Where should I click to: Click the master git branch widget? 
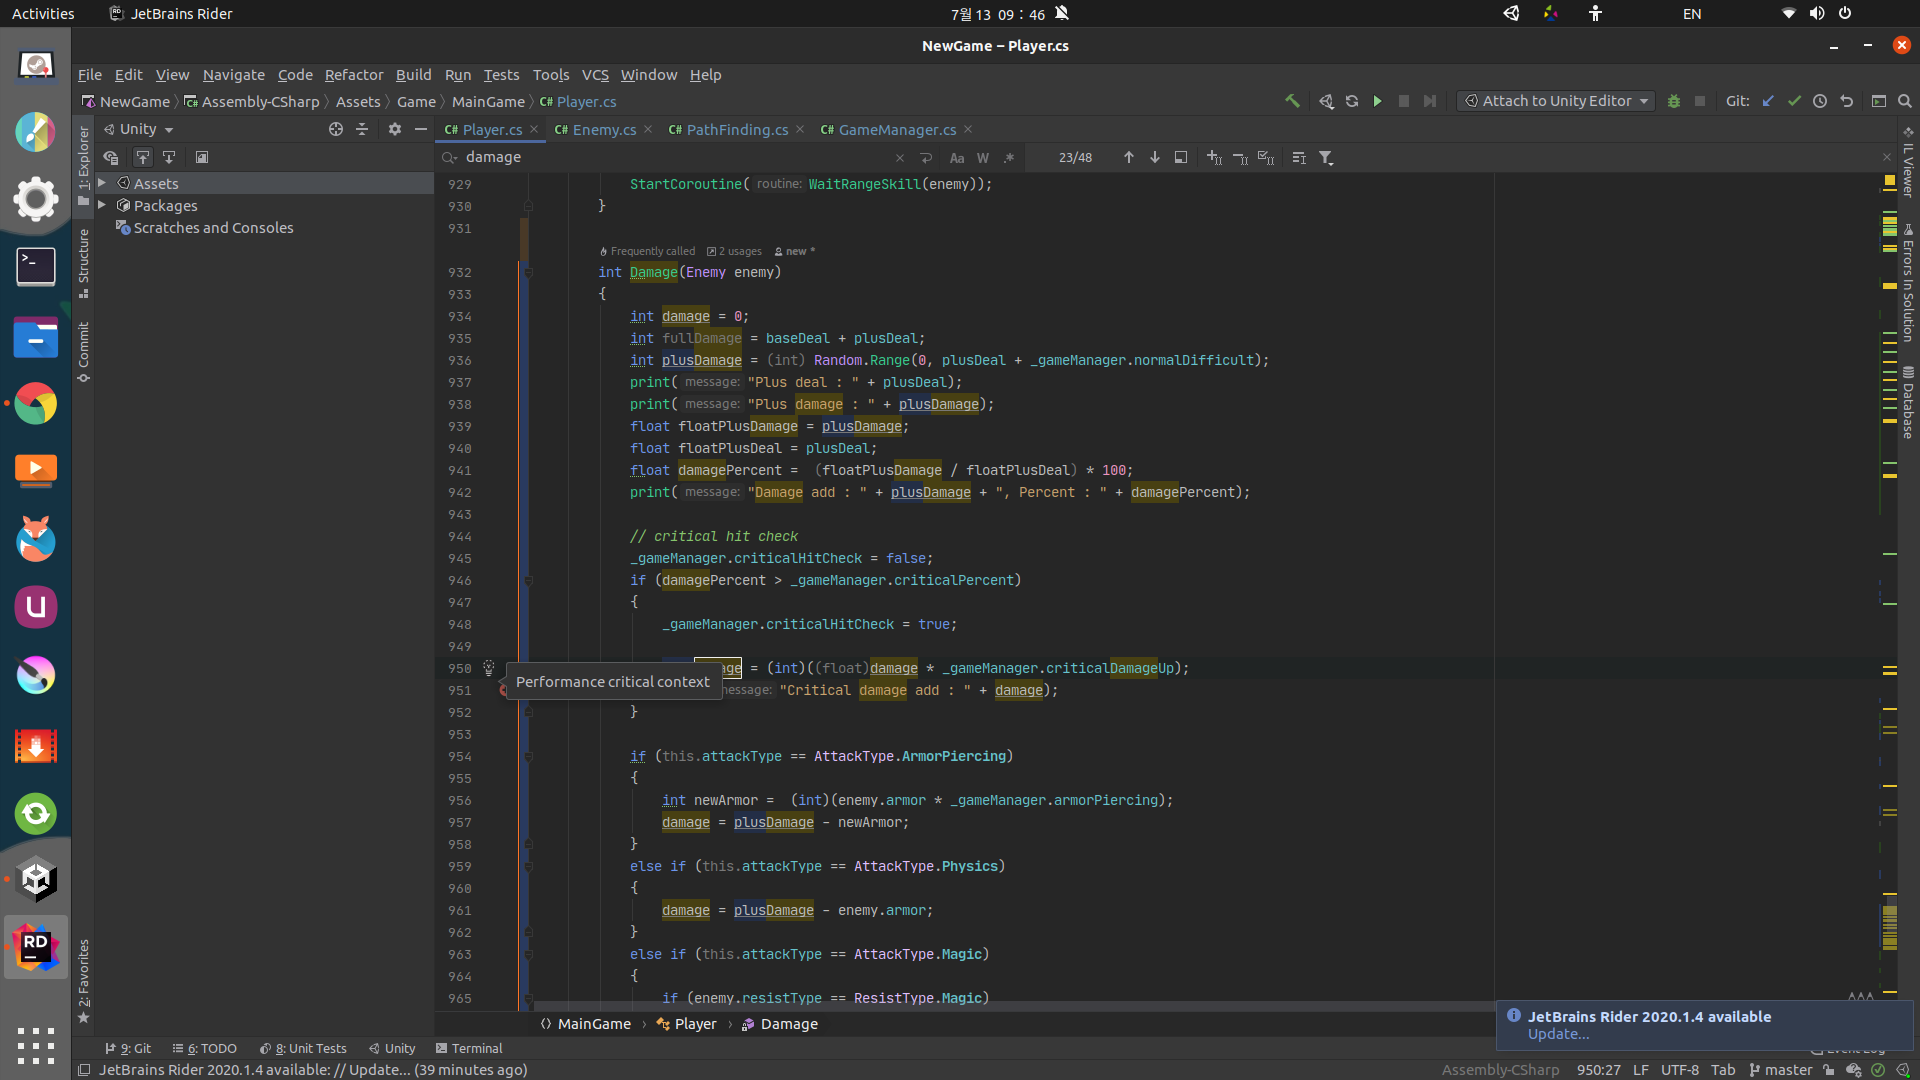coord(1781,1070)
